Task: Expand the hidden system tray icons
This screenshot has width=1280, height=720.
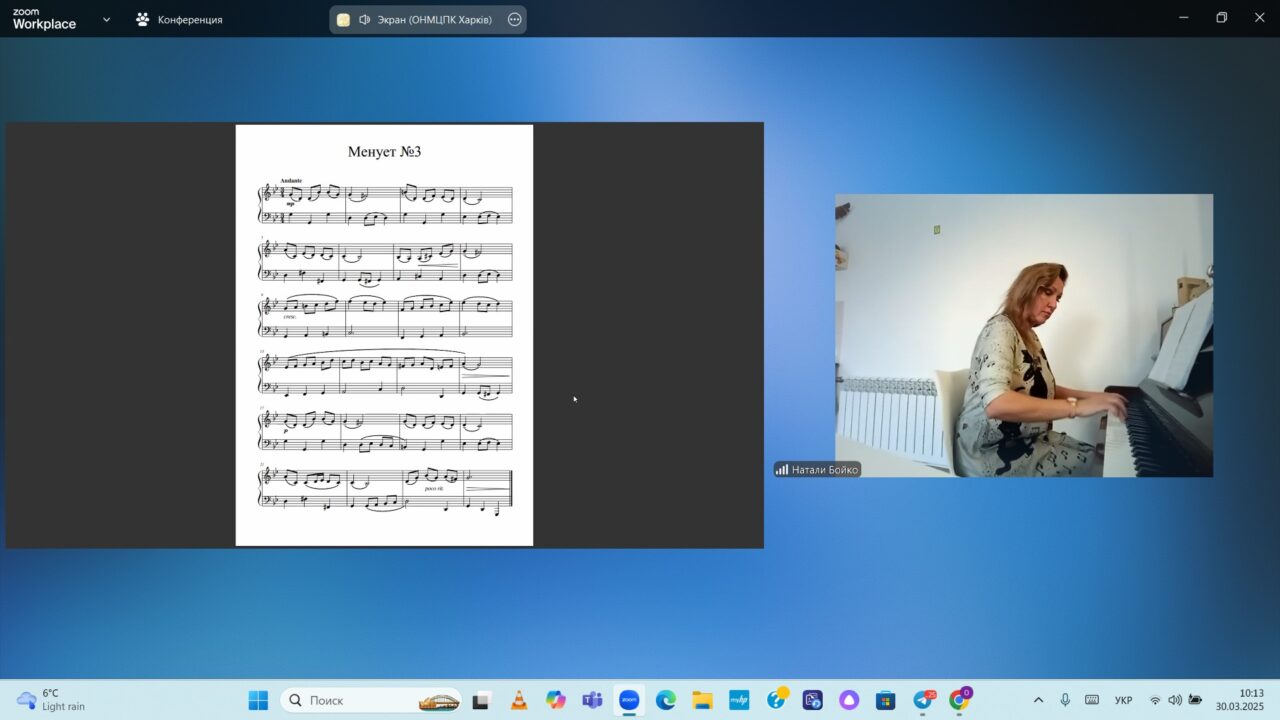Action: pyautogui.click(x=1038, y=700)
